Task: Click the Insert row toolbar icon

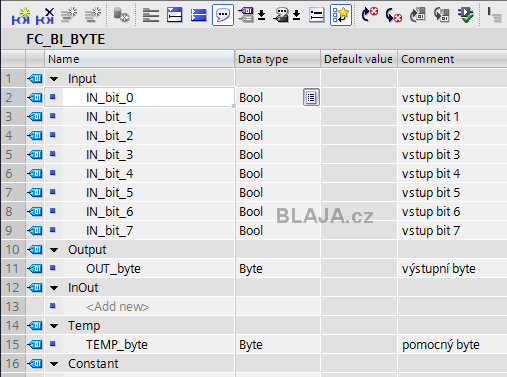Action: pos(69,15)
